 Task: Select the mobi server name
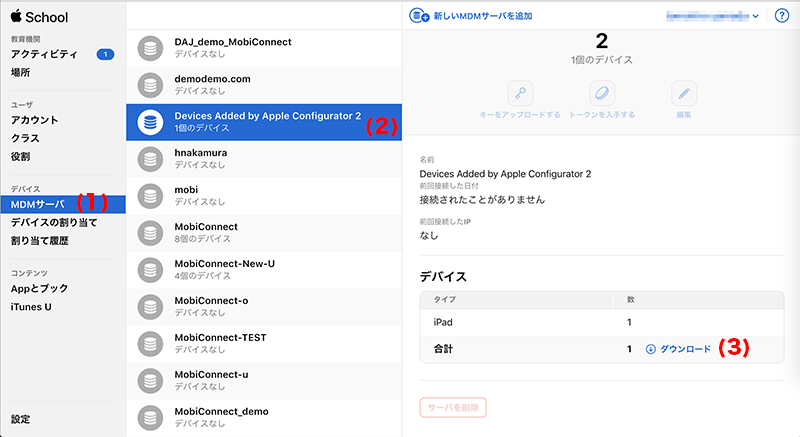click(186, 190)
